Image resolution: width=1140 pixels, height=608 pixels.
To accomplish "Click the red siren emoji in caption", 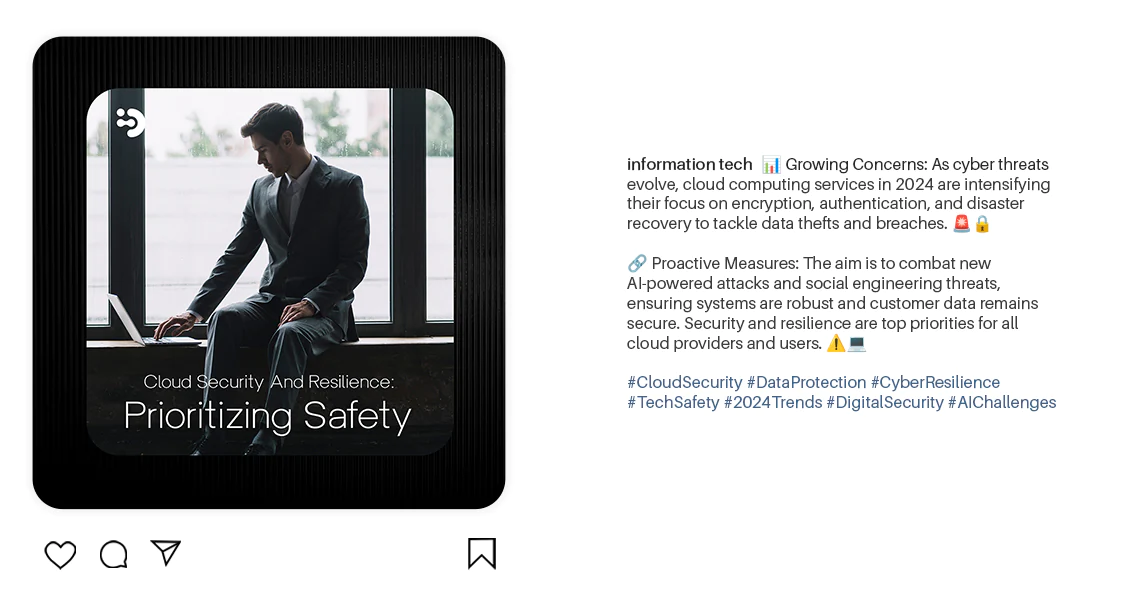I will (962, 224).
